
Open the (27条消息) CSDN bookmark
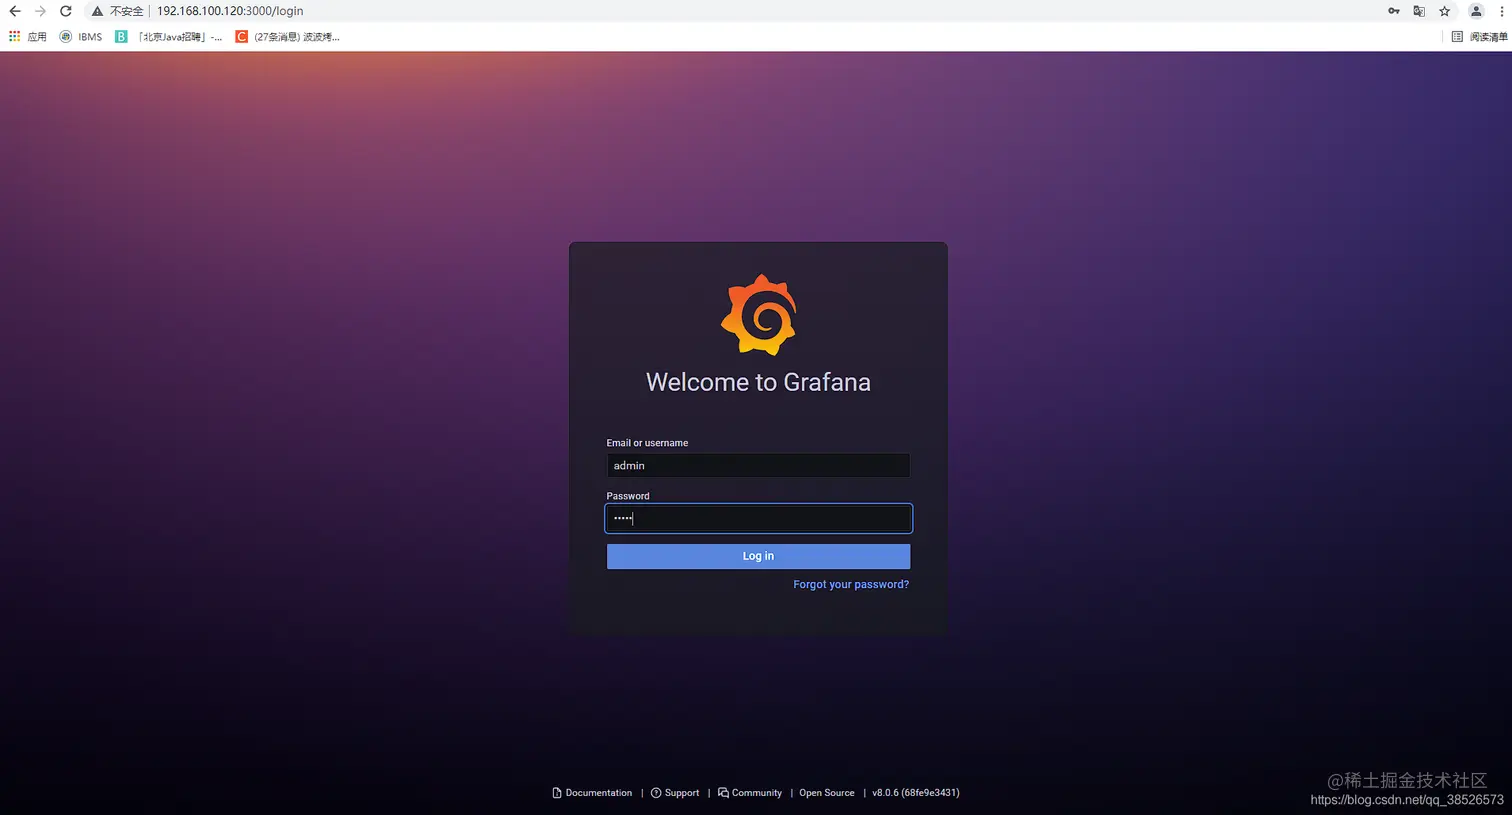pyautogui.click(x=288, y=36)
